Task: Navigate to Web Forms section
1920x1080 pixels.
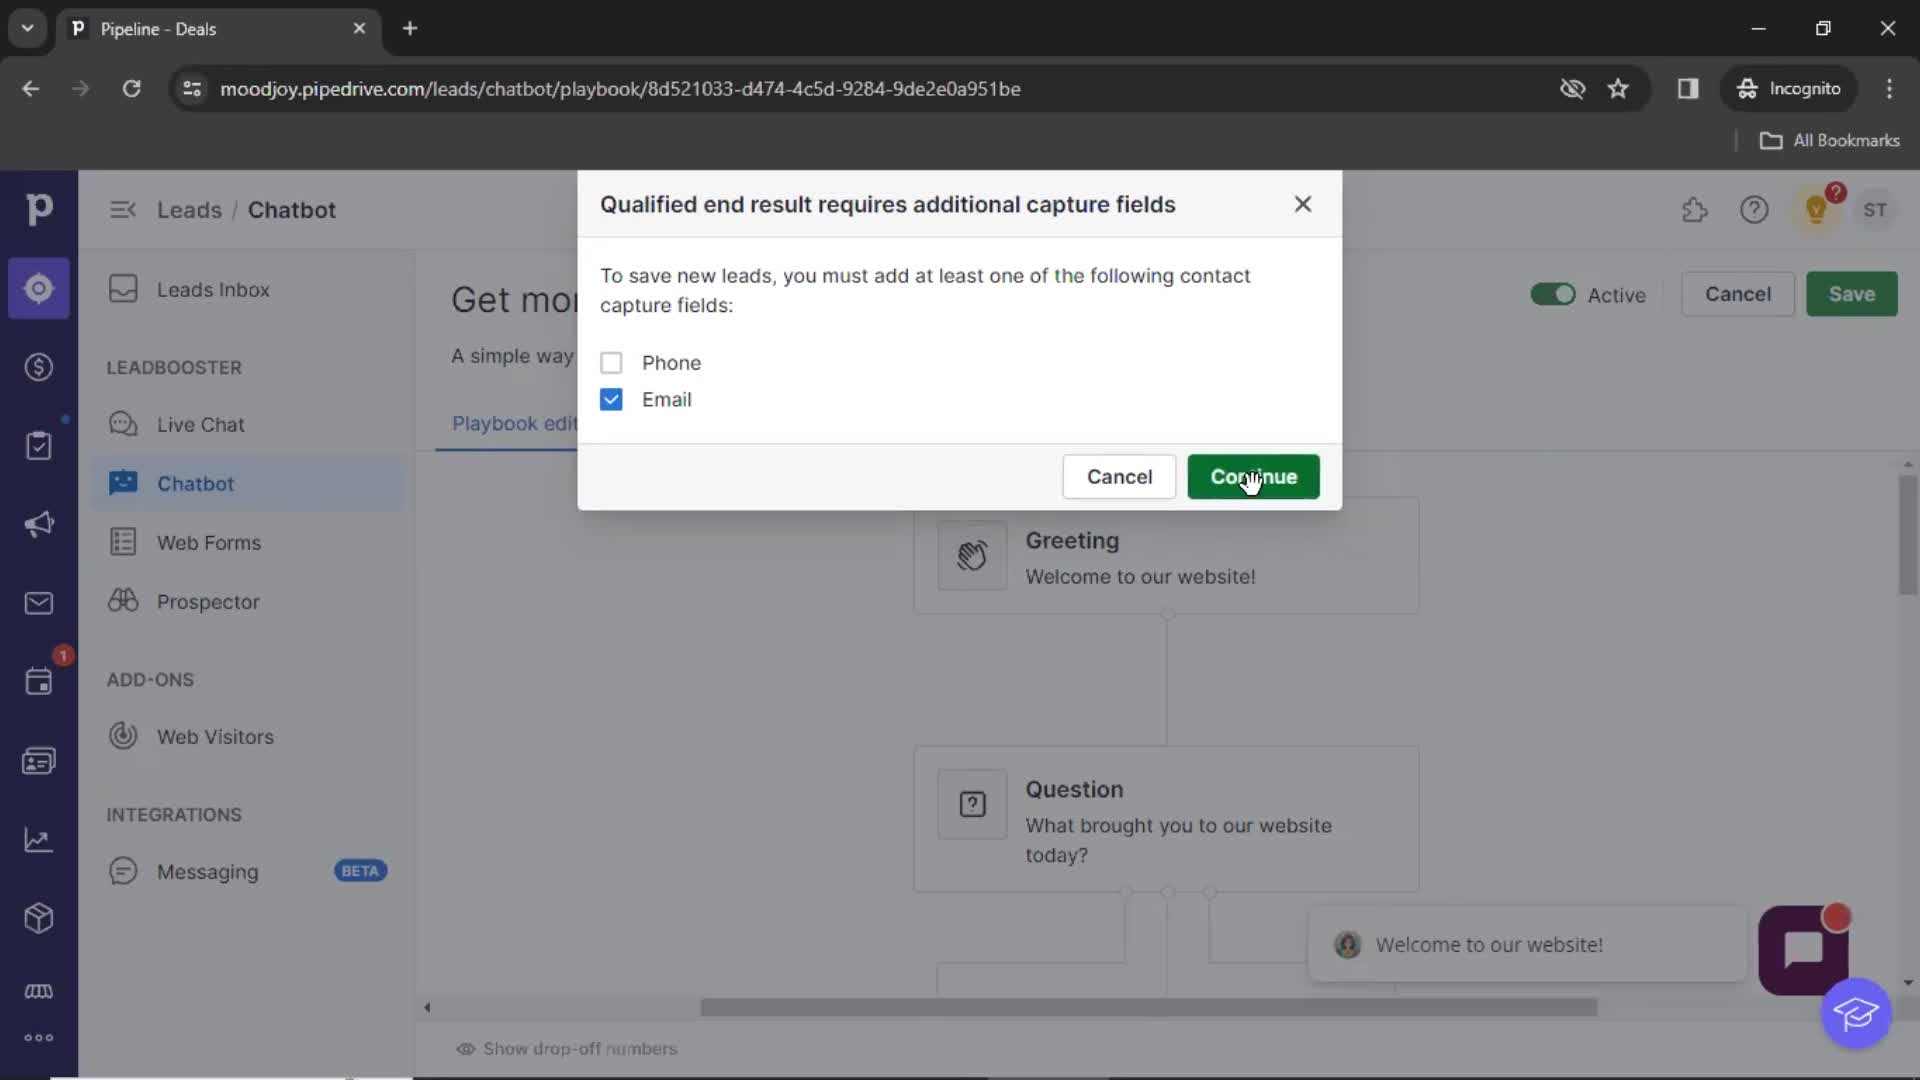Action: click(208, 541)
